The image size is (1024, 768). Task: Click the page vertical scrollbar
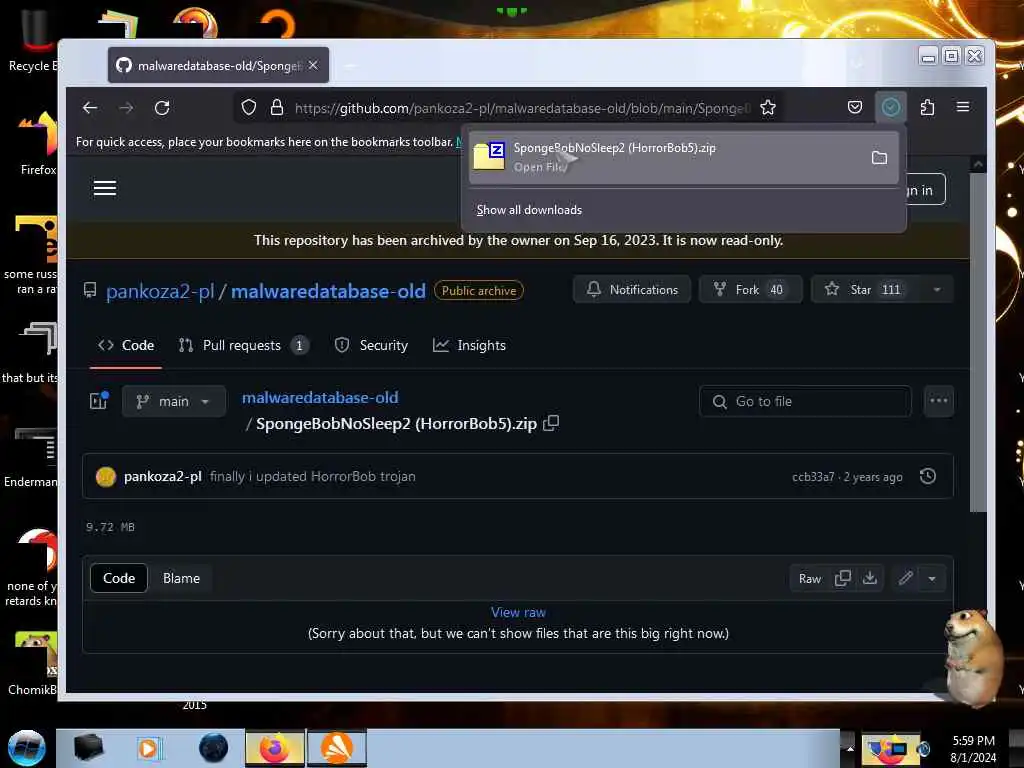coord(978,340)
